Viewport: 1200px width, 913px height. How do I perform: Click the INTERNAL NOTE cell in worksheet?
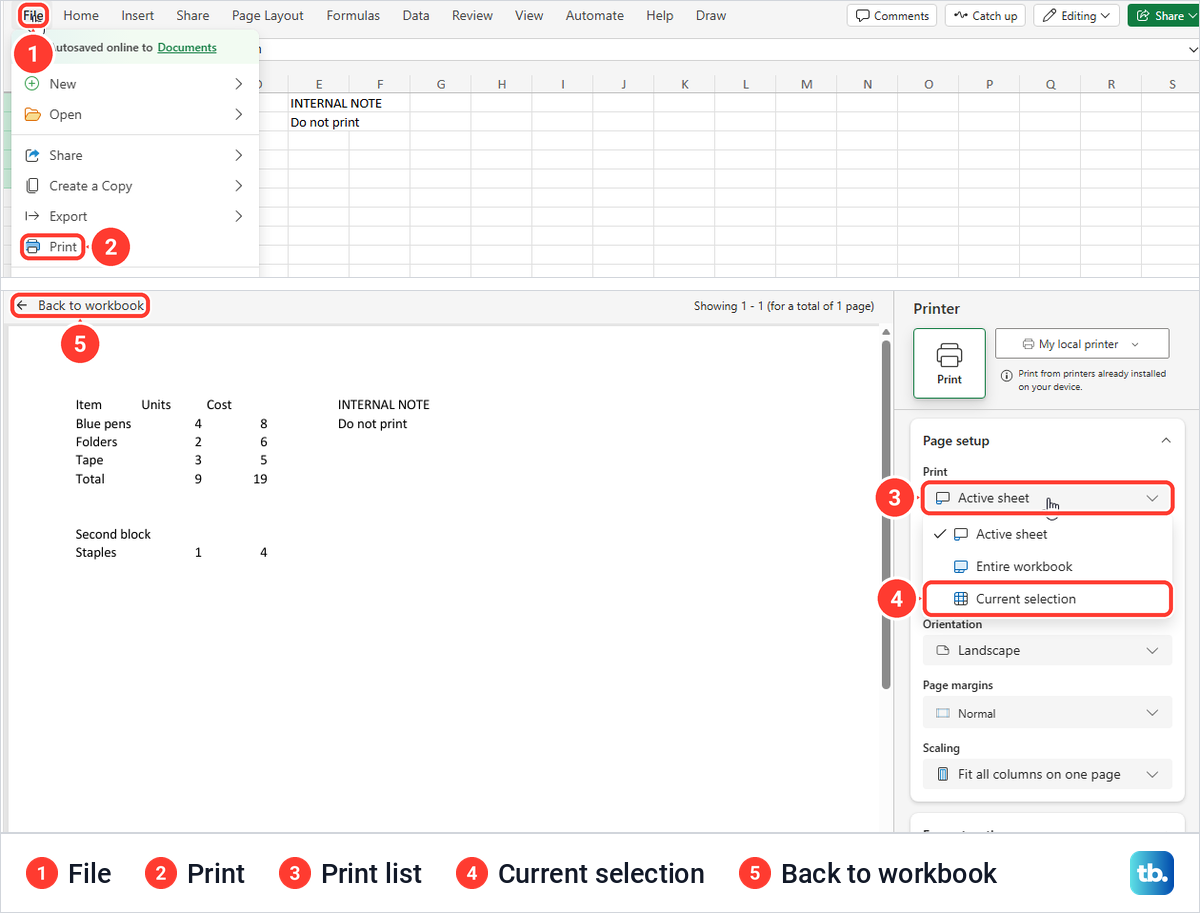click(336, 103)
